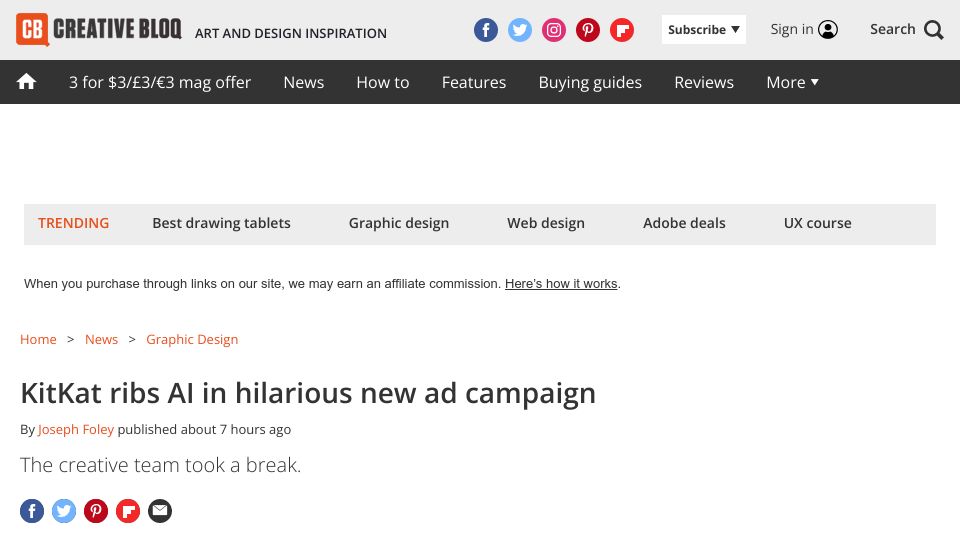The width and height of the screenshot is (960, 540).
Task: Click 'The creative team took a break.' subtitle
Action: tap(160, 465)
